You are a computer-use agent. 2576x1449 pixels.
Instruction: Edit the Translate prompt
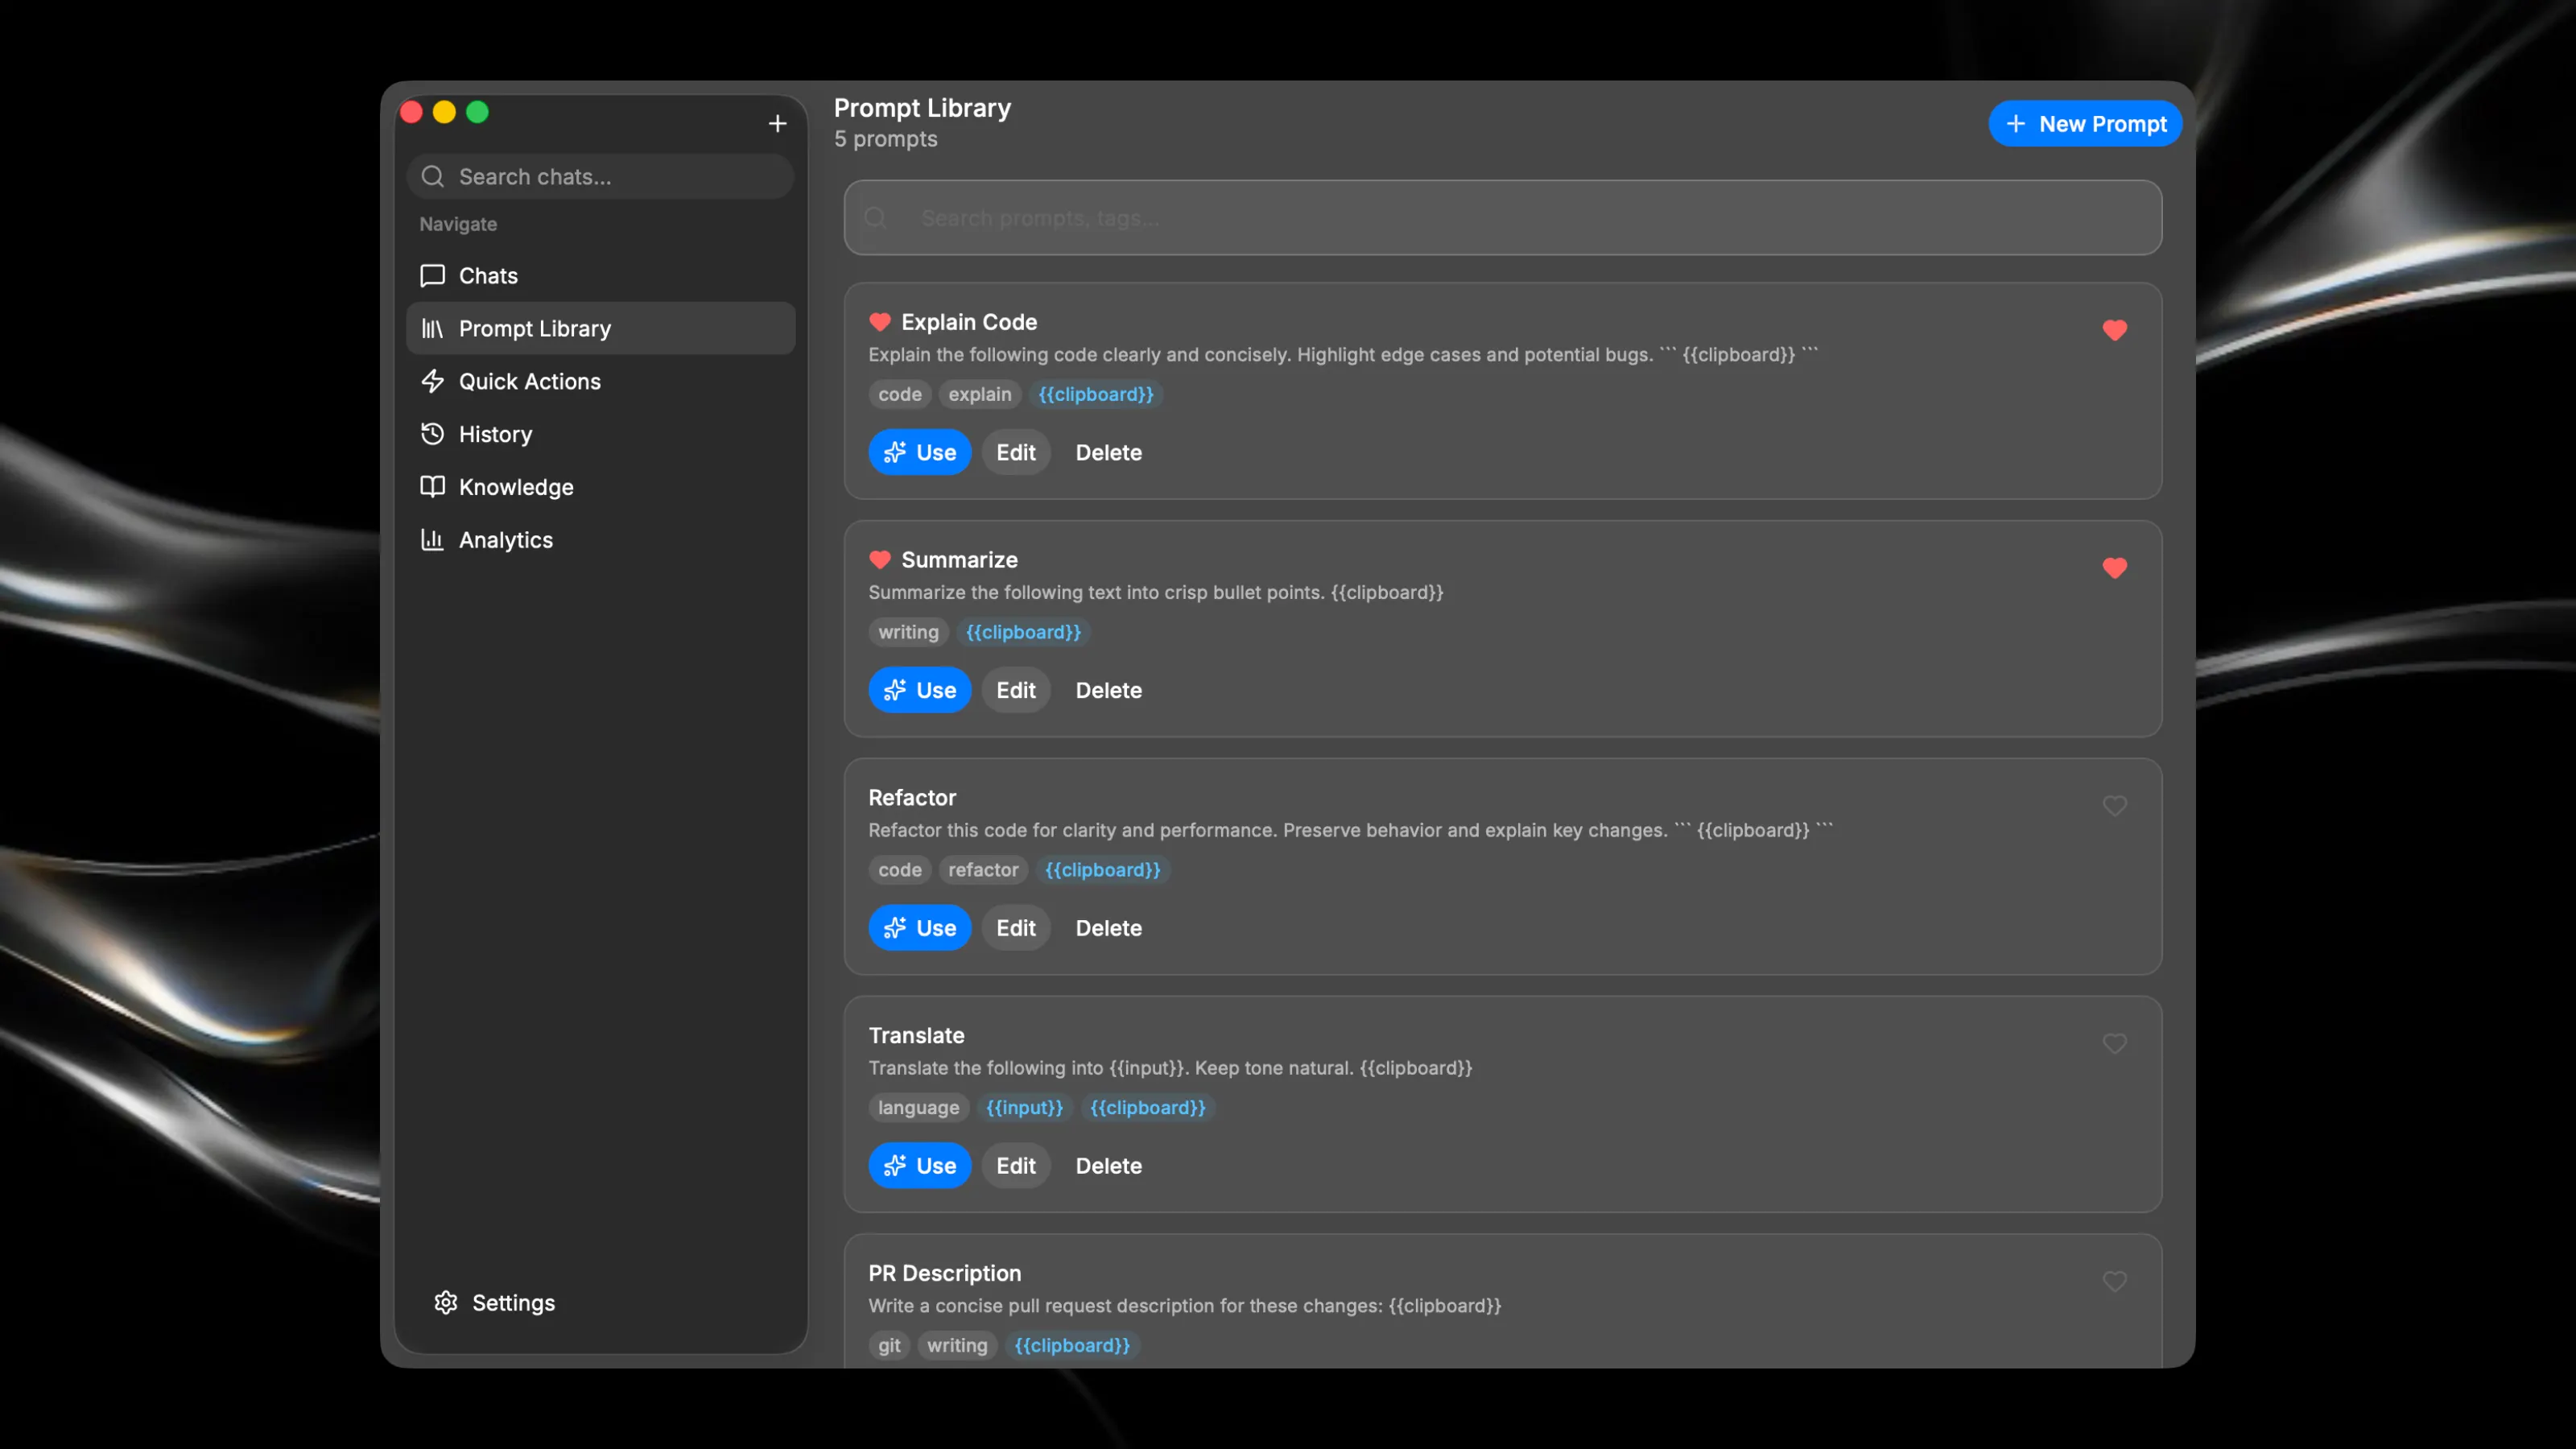1015,1166
